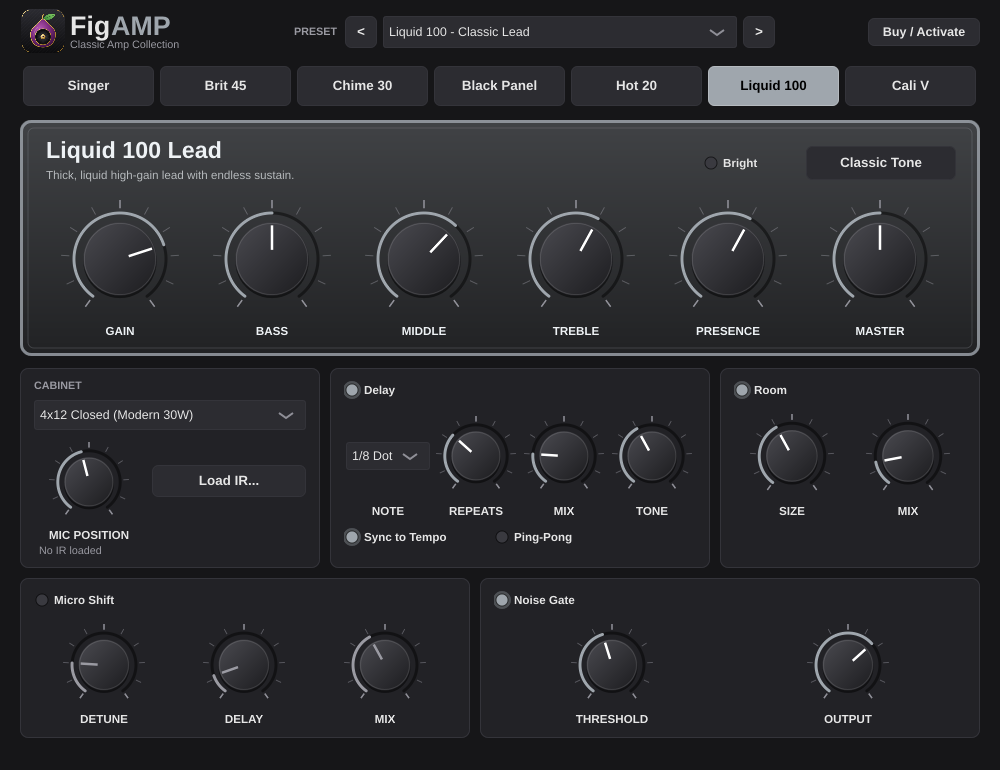
Task: Click the FigAMP fig logo icon
Action: (43, 31)
